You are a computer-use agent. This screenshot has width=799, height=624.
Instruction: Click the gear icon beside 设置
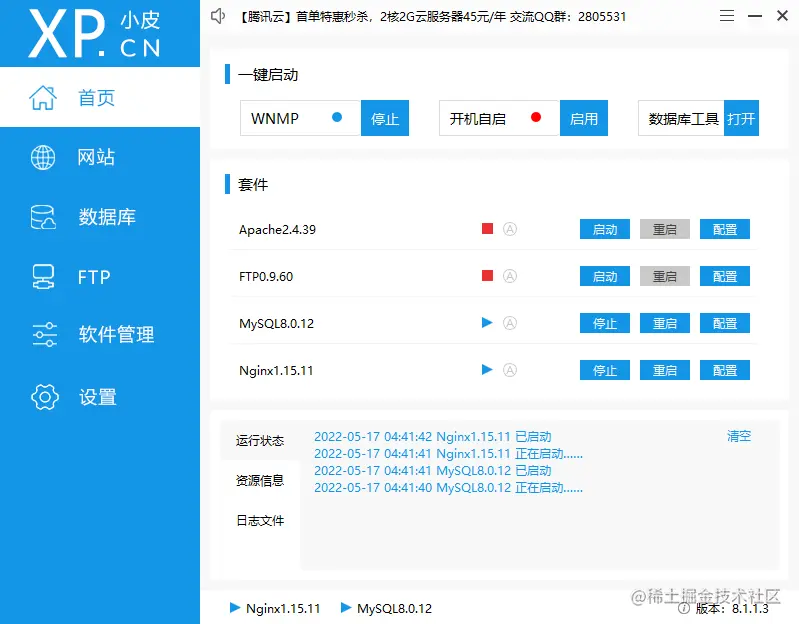(45, 397)
